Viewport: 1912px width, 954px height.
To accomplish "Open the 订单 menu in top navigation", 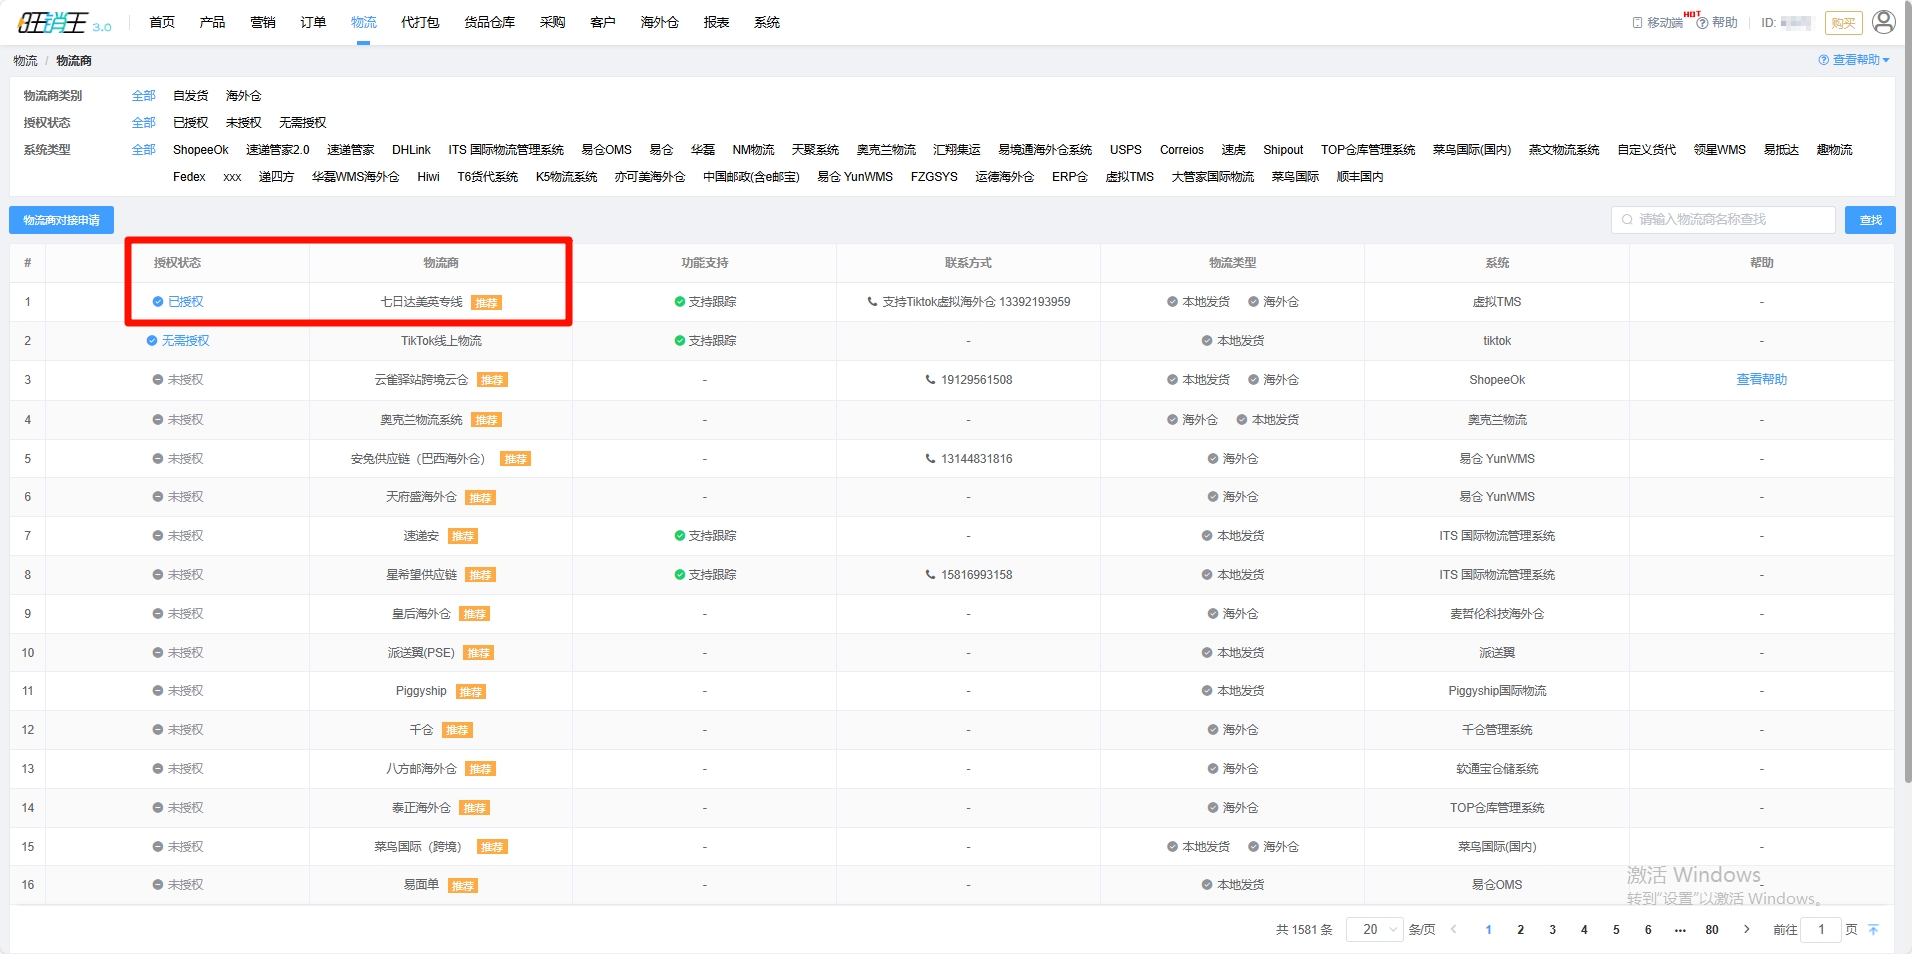I will (x=313, y=22).
